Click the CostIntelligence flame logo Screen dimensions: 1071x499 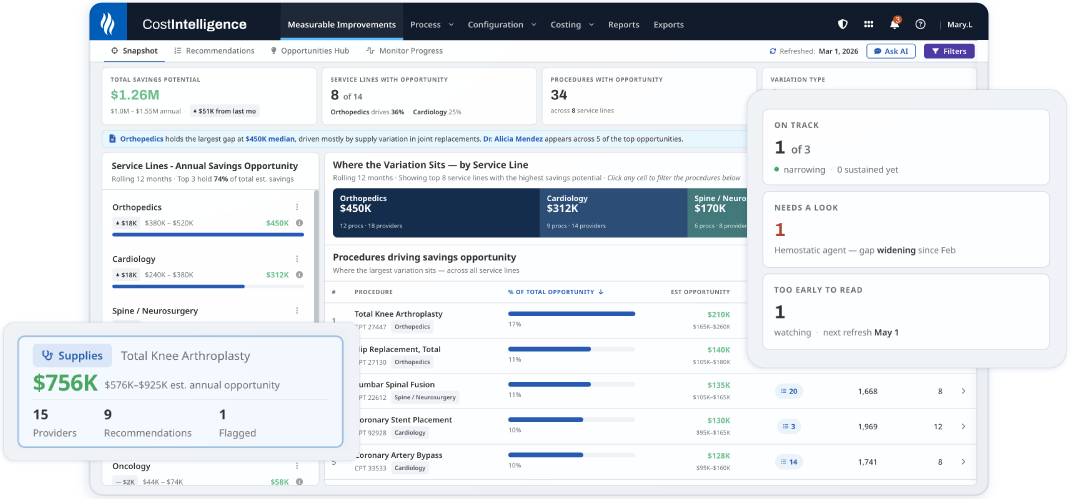[x=108, y=24]
